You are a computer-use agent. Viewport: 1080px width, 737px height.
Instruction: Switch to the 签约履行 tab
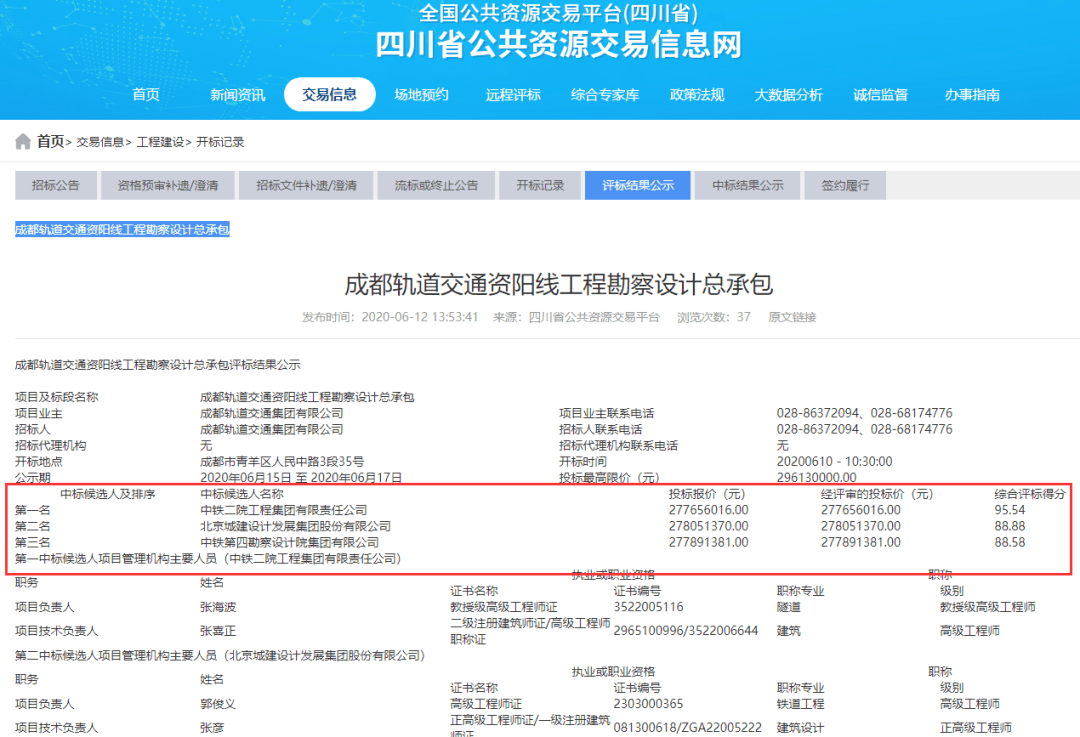point(844,185)
